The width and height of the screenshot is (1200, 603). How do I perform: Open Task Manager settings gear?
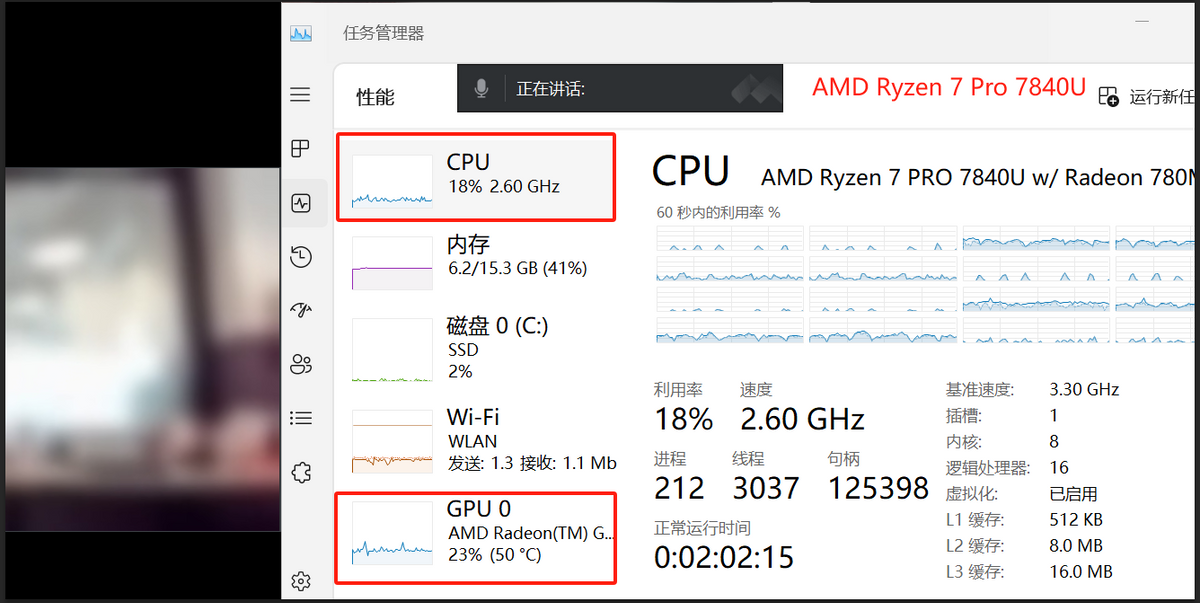301,580
